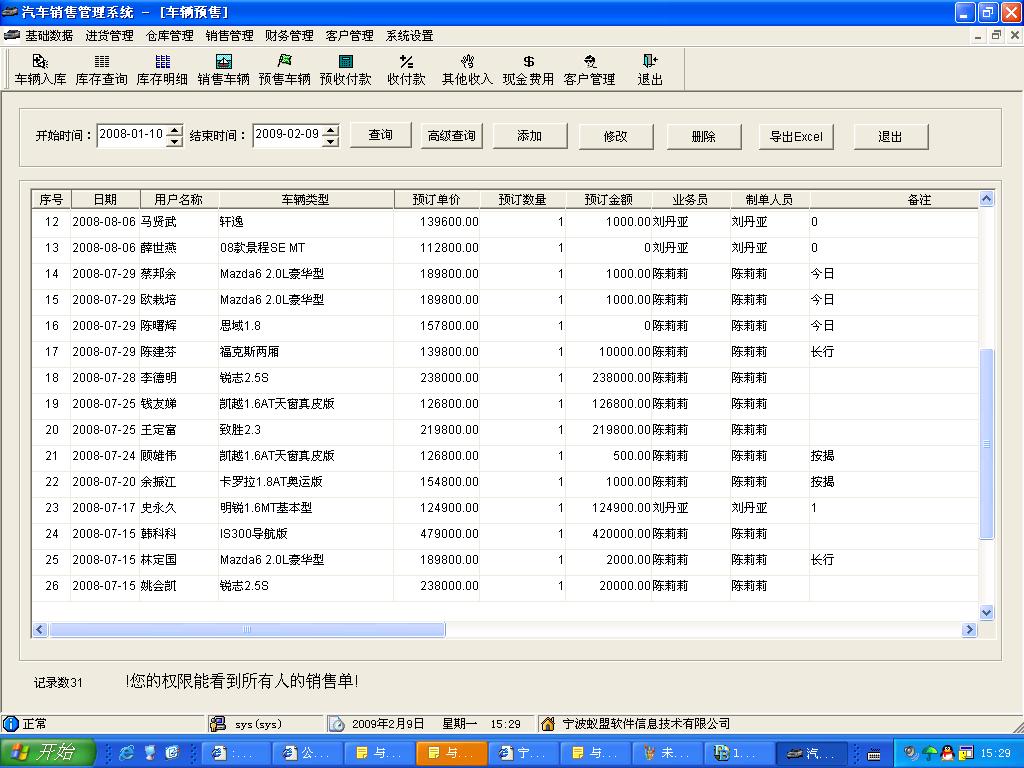Viewport: 1024px width, 768px height.
Task: Switch to the 未... taskbar button
Action: click(x=667, y=753)
